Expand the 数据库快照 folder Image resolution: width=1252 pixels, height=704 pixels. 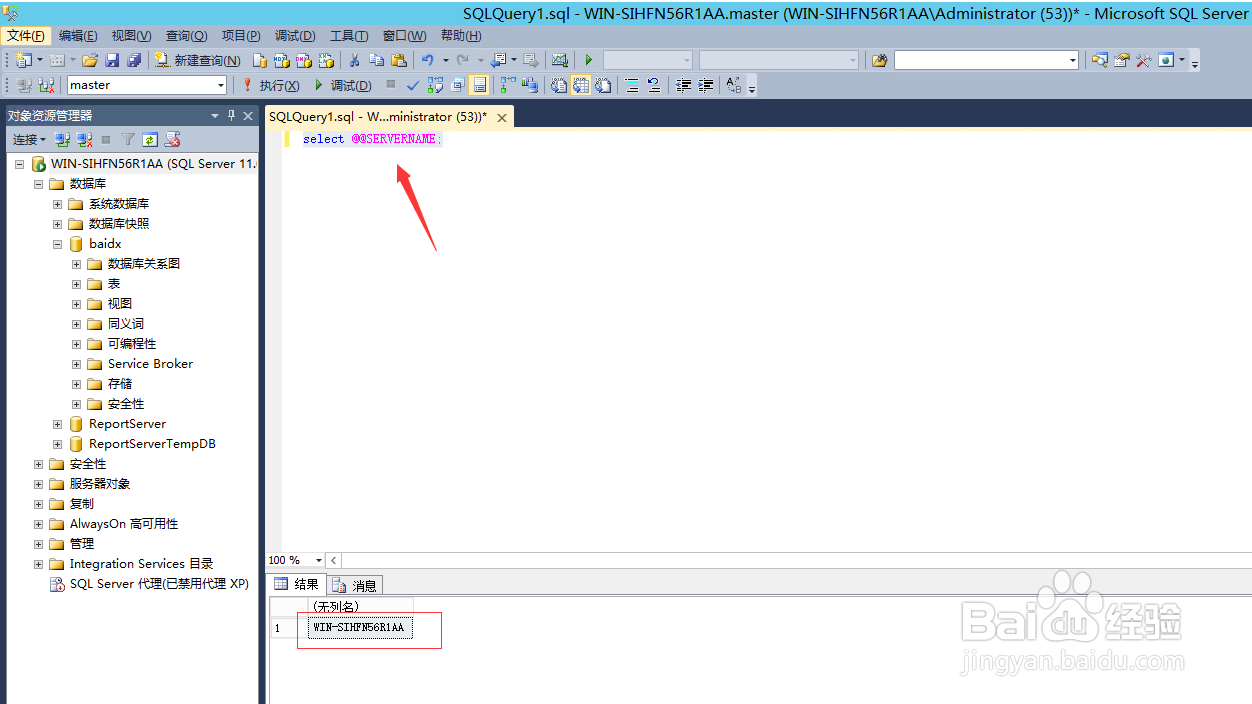[x=58, y=224]
